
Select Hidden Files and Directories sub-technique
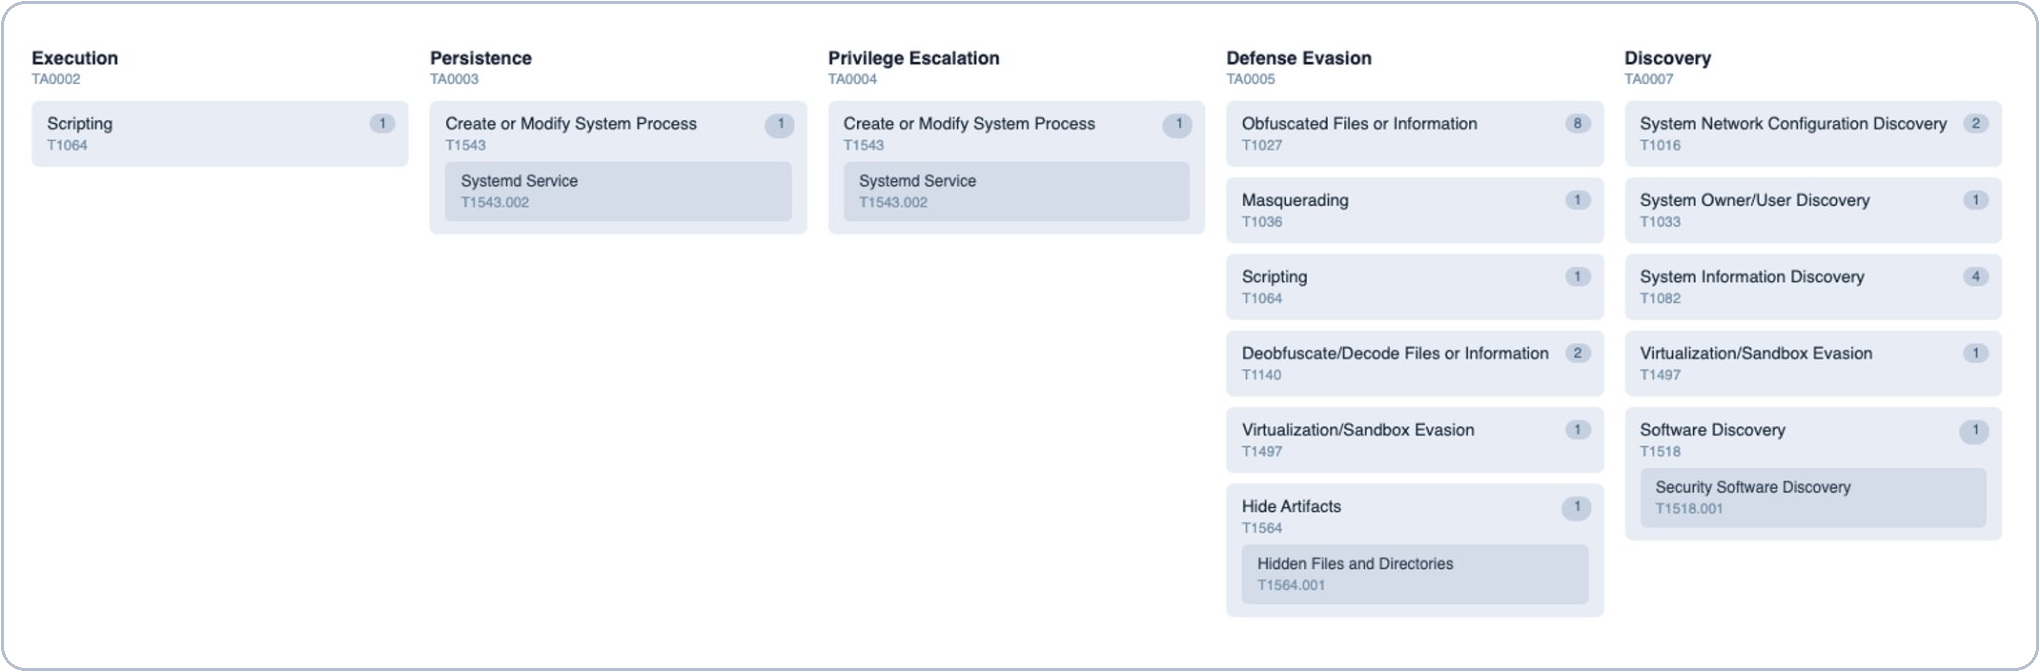1414,574
